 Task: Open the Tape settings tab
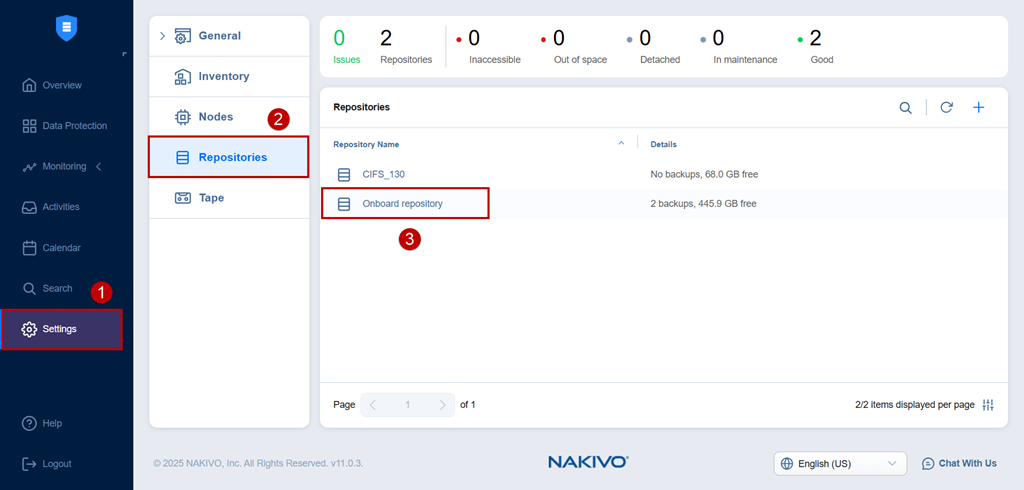[x=229, y=198]
